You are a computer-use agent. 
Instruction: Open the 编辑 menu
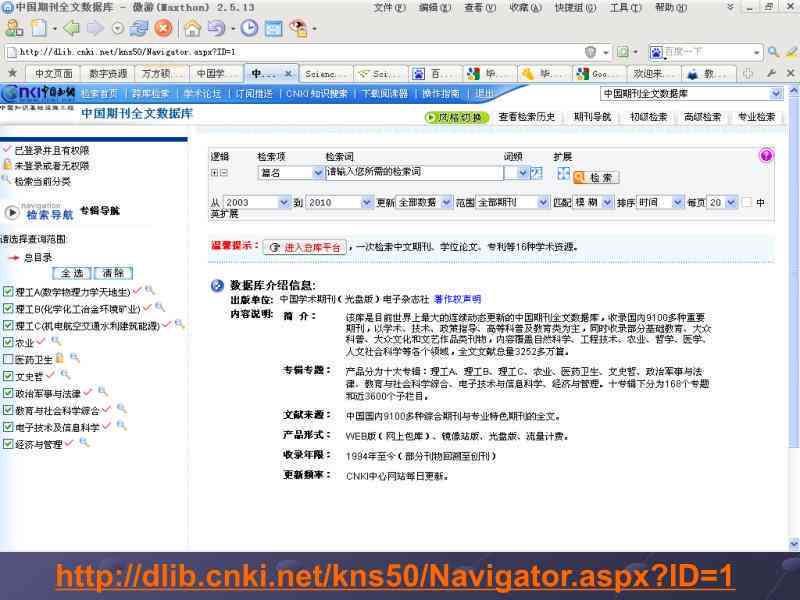(435, 8)
